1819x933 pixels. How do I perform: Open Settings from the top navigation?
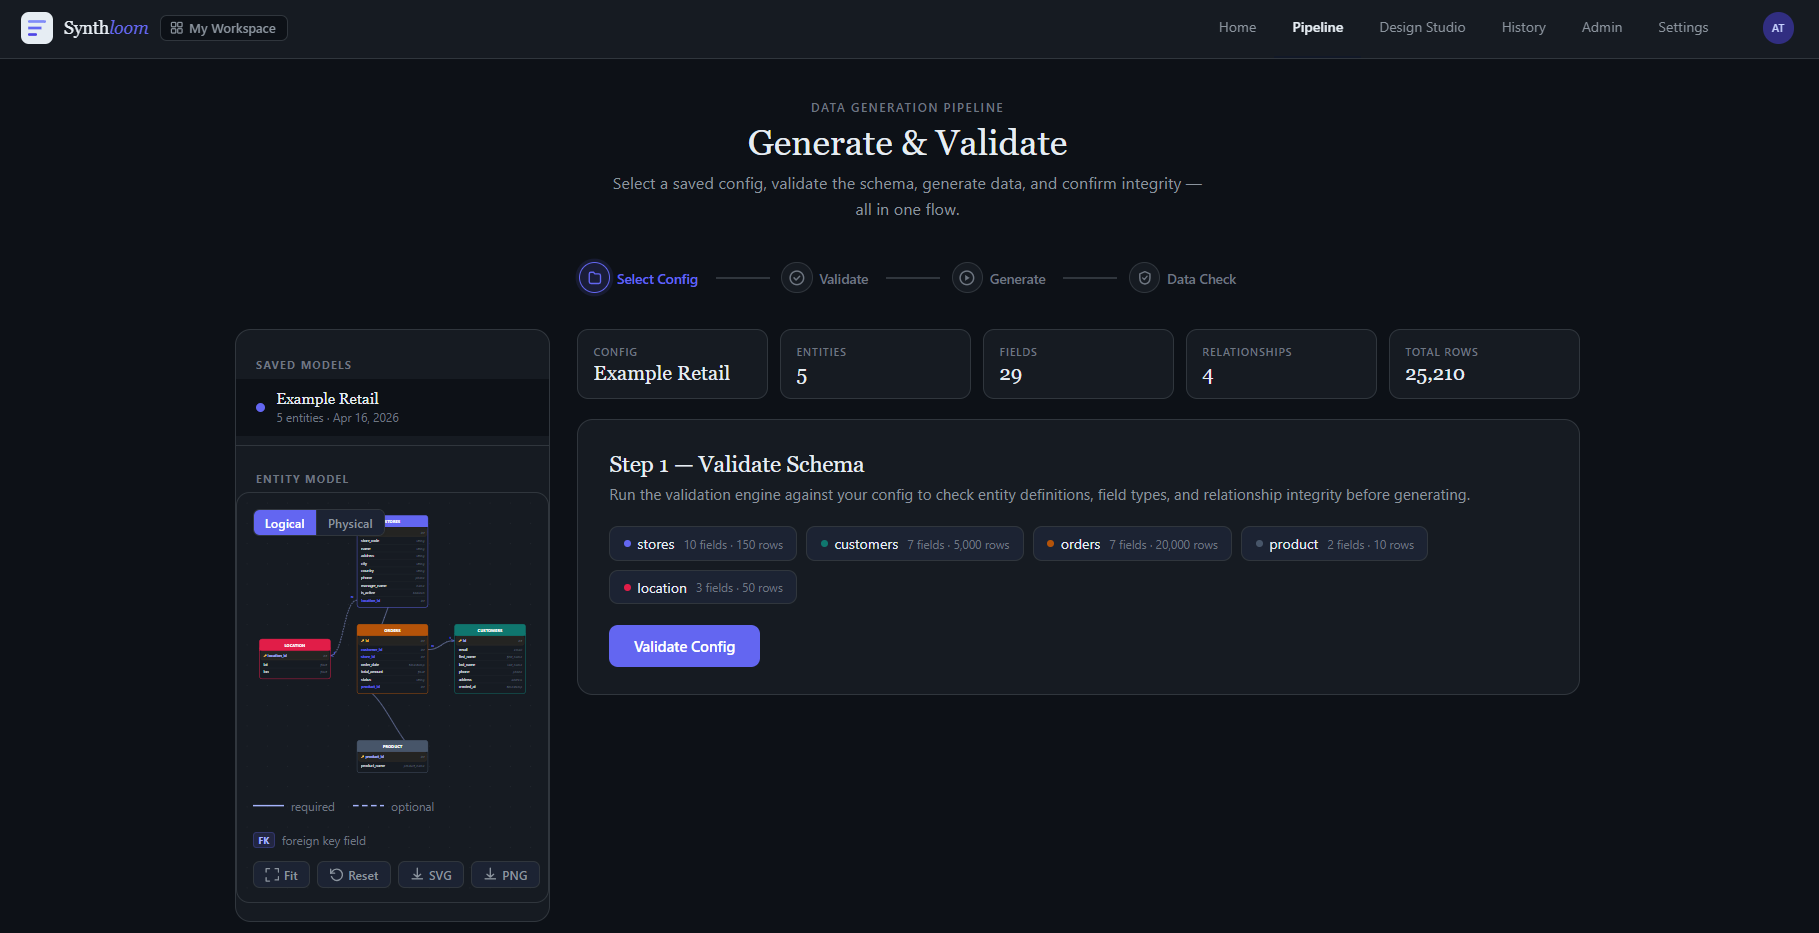tap(1683, 27)
